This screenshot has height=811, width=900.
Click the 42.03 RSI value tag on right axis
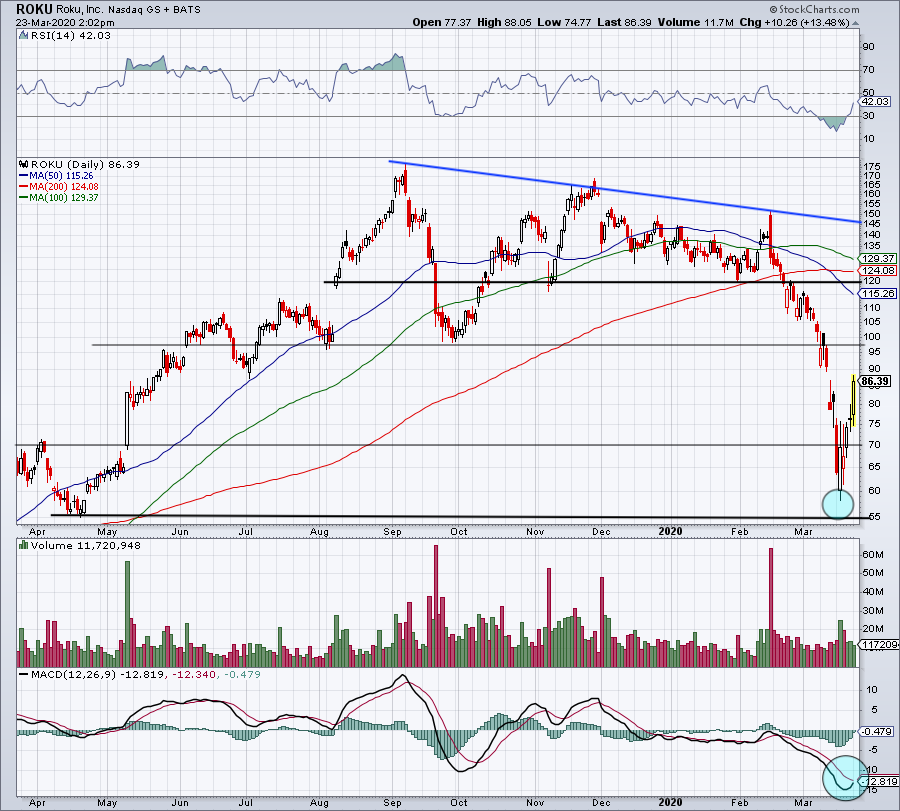pyautogui.click(x=876, y=102)
